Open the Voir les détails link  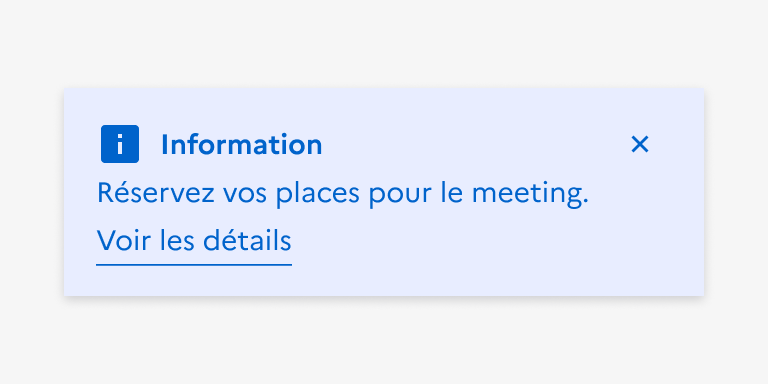[x=194, y=240]
